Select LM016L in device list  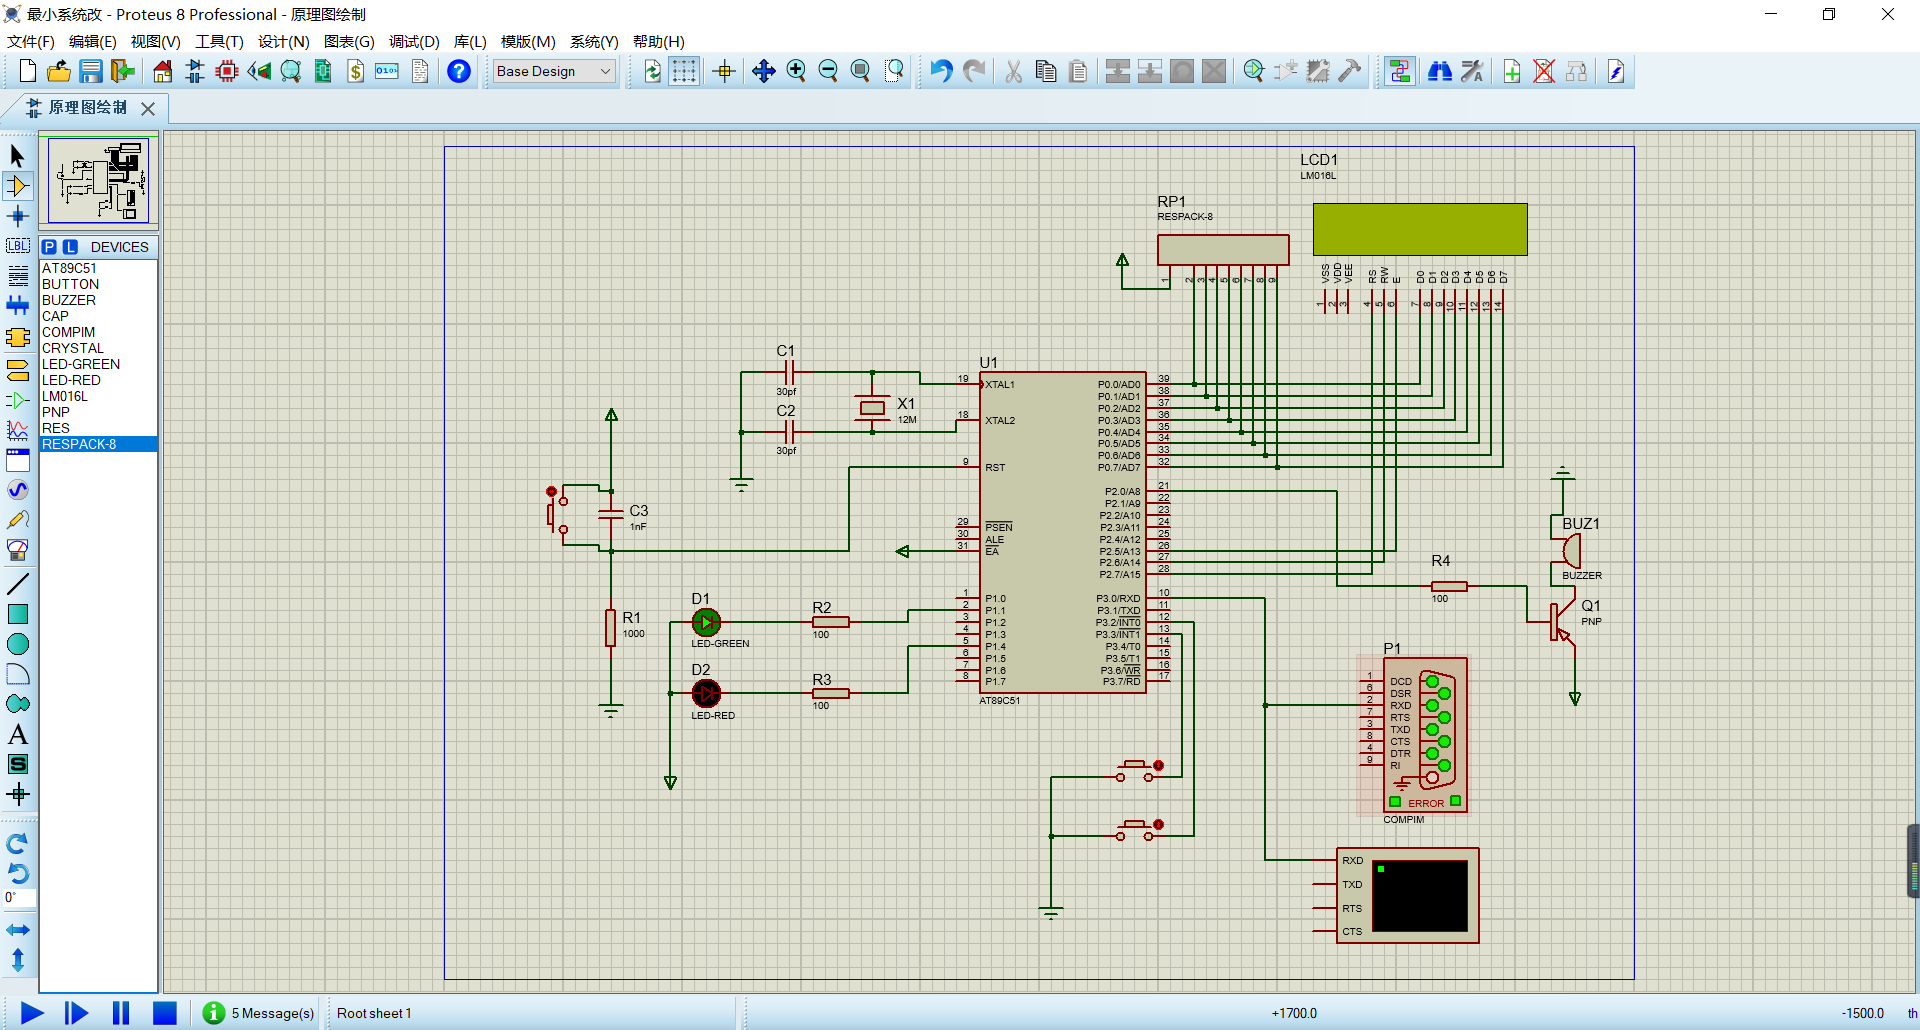click(x=98, y=396)
